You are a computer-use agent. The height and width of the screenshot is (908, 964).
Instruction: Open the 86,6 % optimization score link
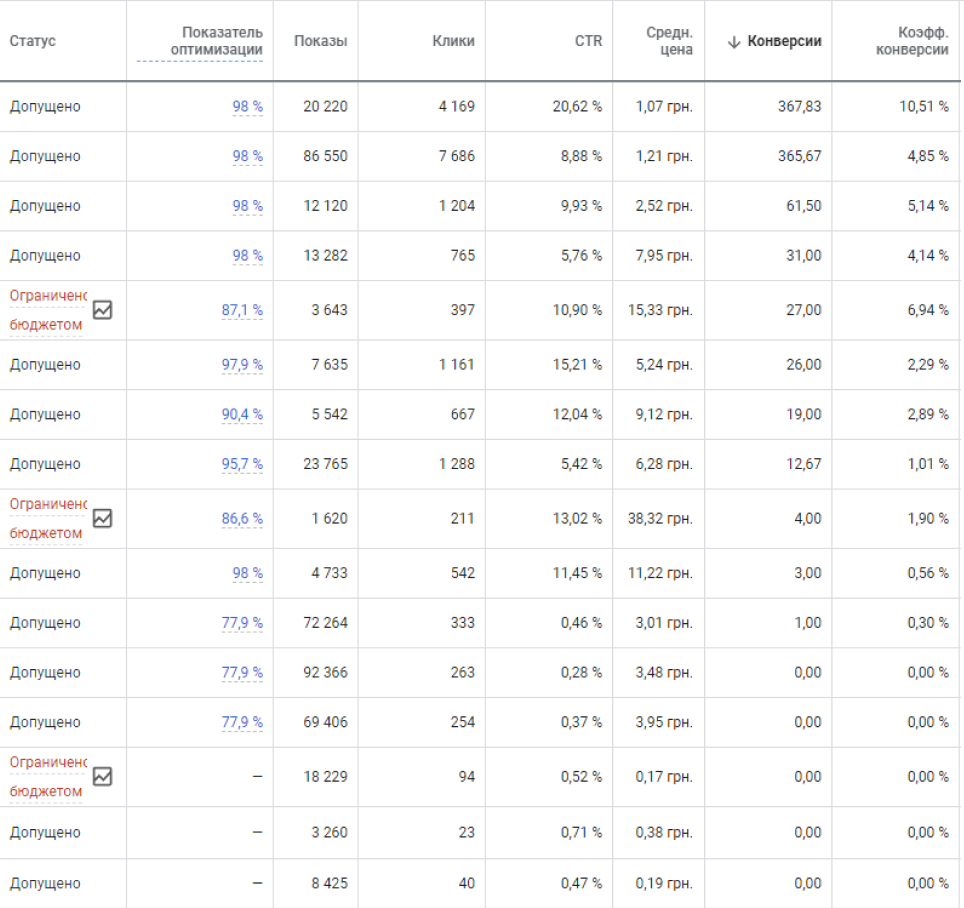(x=242, y=518)
